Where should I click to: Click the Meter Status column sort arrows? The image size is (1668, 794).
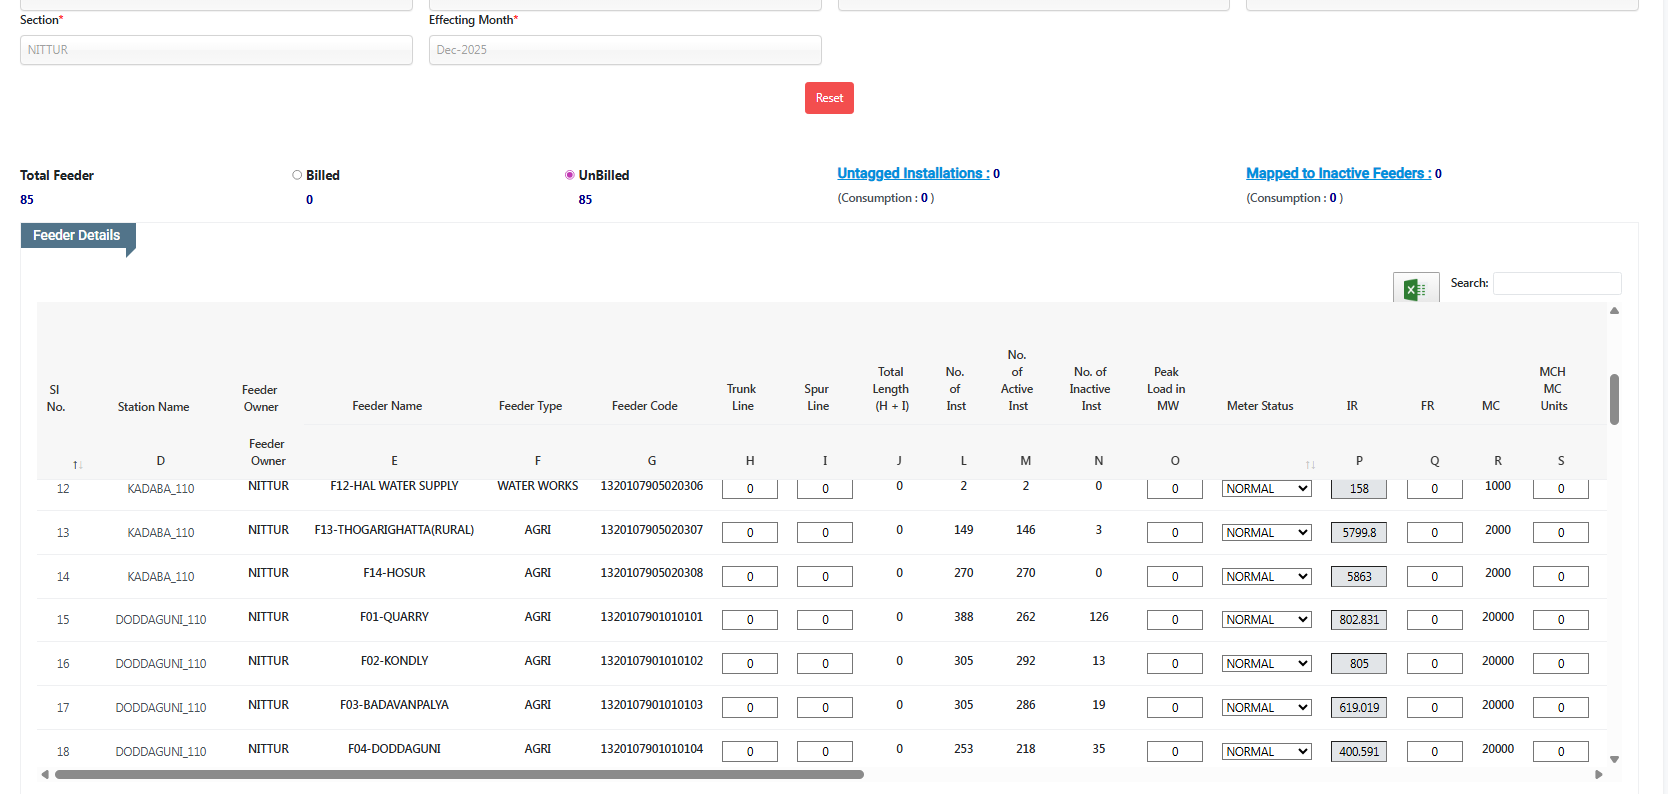(1309, 465)
